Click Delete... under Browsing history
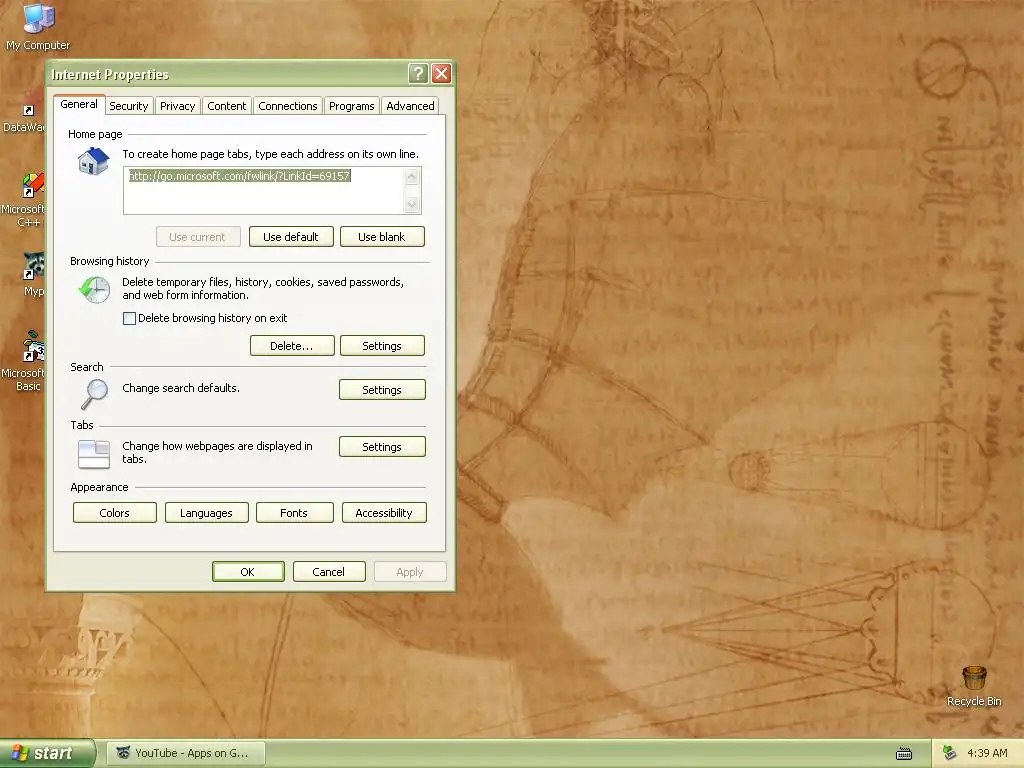This screenshot has height=768, width=1024. tap(292, 345)
